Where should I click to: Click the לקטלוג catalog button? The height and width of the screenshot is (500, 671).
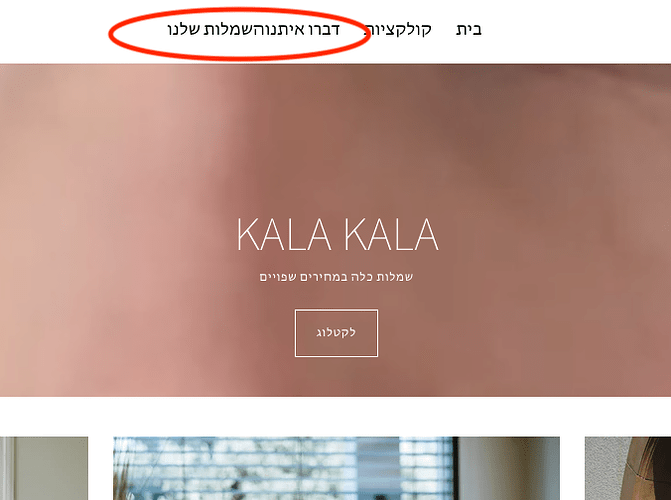(336, 333)
